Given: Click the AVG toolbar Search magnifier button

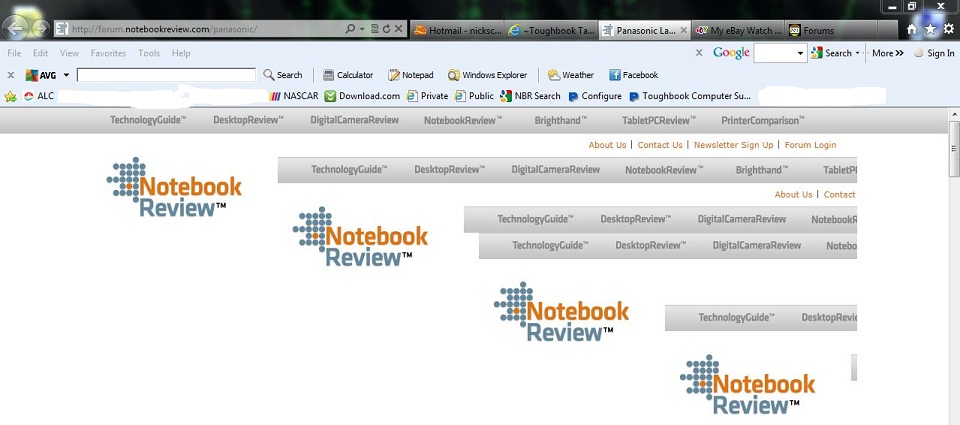Looking at the screenshot, I should coord(283,75).
